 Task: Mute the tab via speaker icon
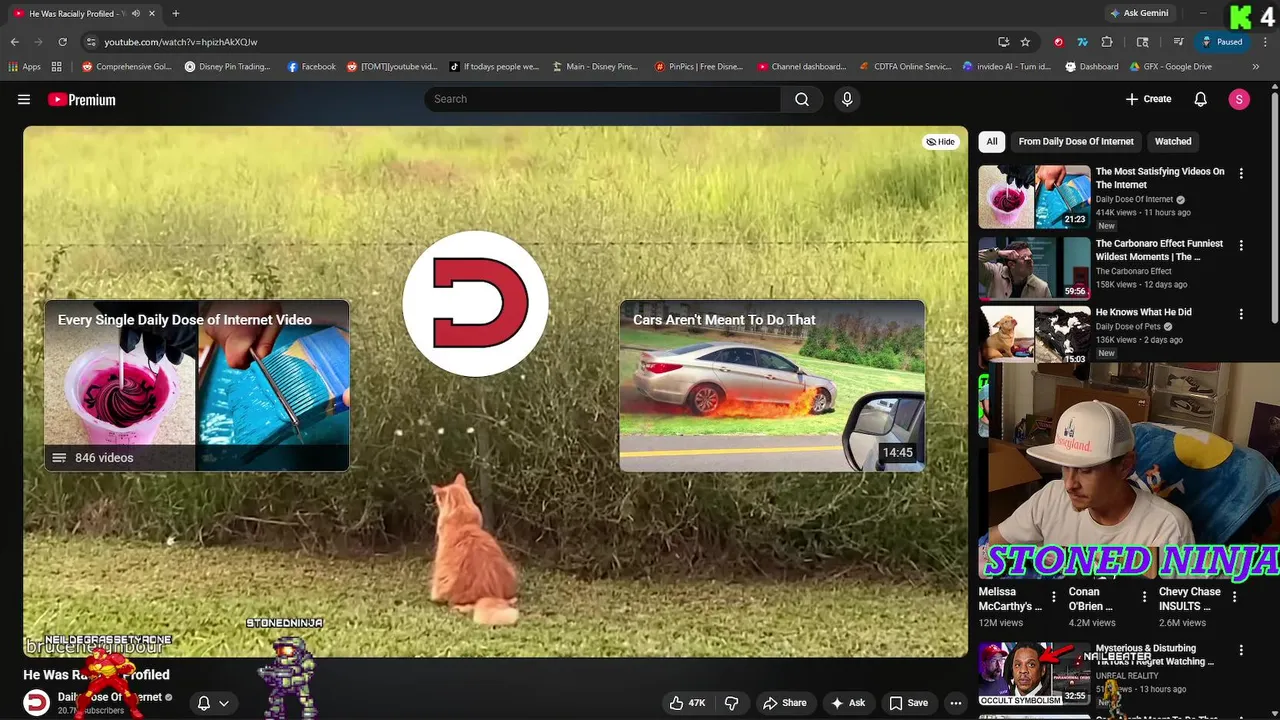click(x=136, y=13)
